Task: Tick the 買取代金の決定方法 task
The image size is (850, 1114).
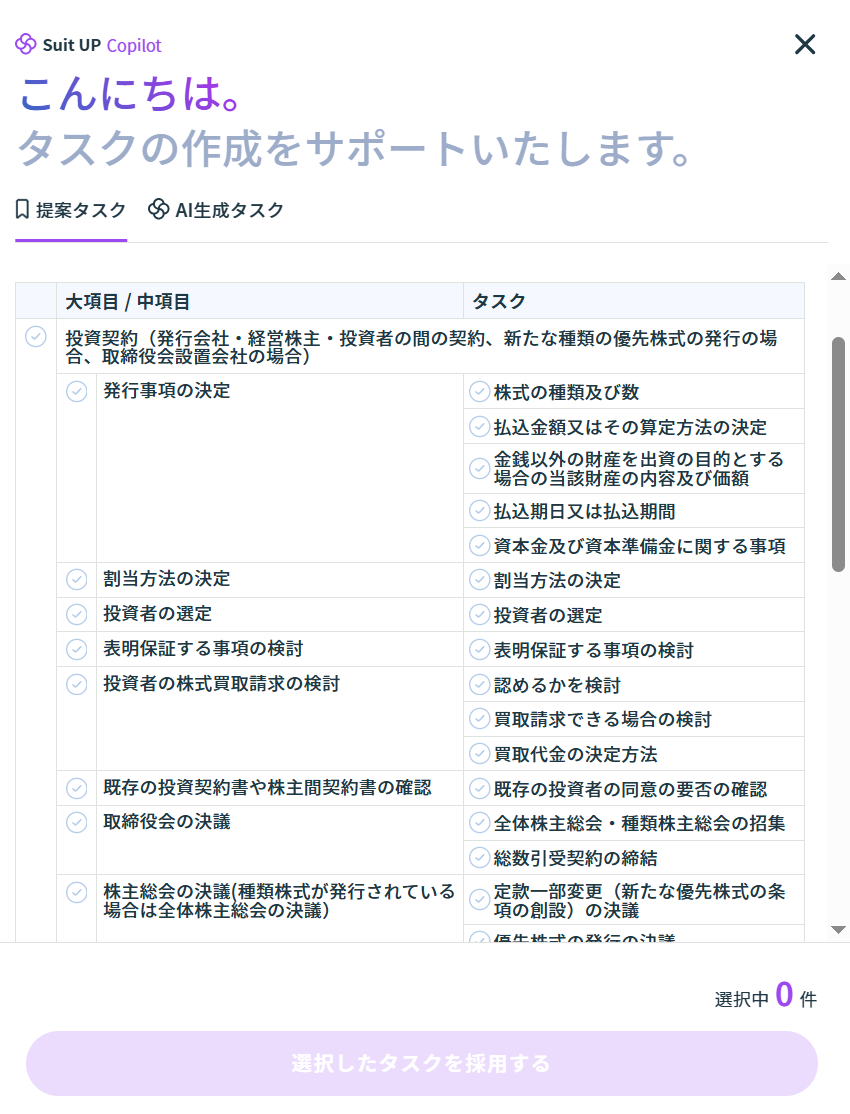Action: 480,754
